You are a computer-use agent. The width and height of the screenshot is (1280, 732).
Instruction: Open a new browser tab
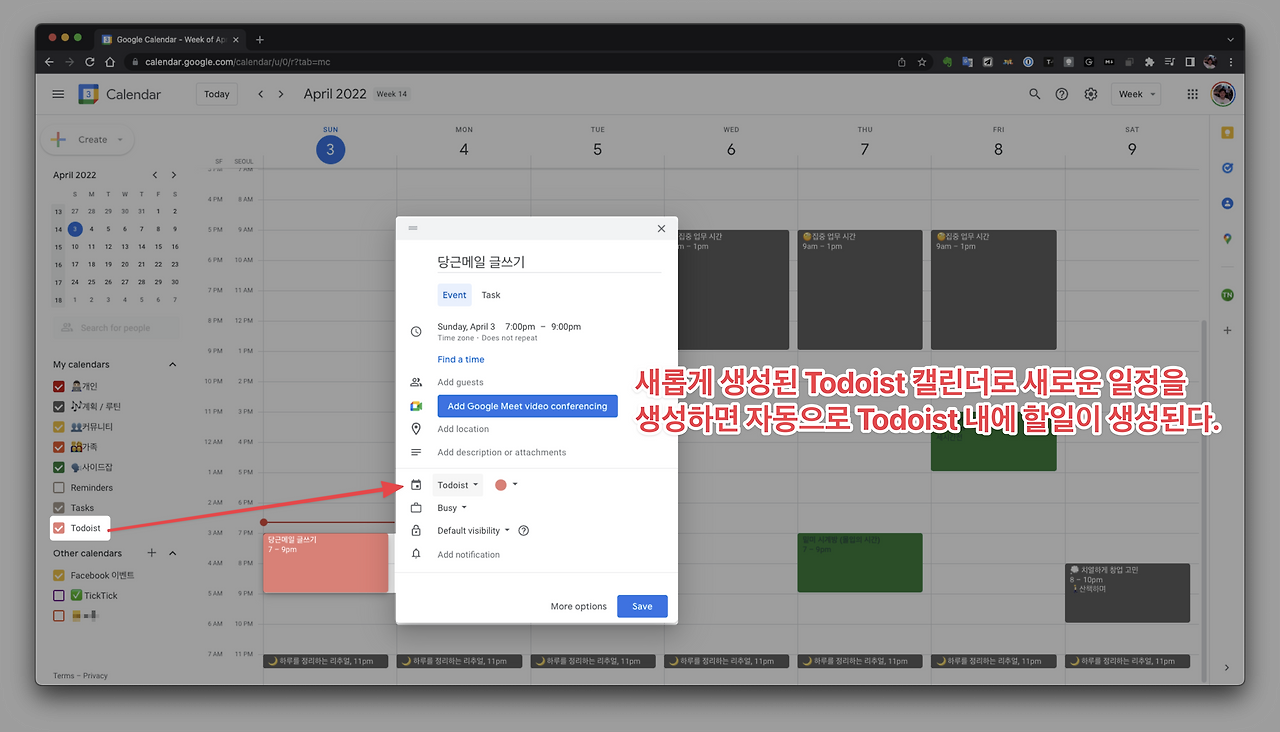click(260, 39)
